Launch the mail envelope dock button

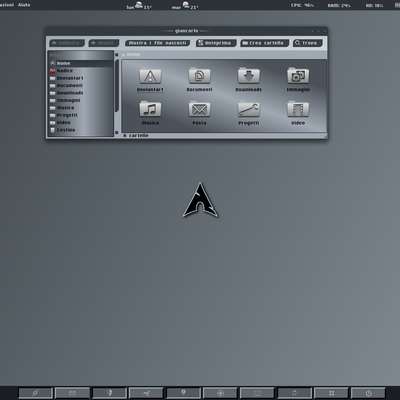pyautogui.click(x=72, y=393)
